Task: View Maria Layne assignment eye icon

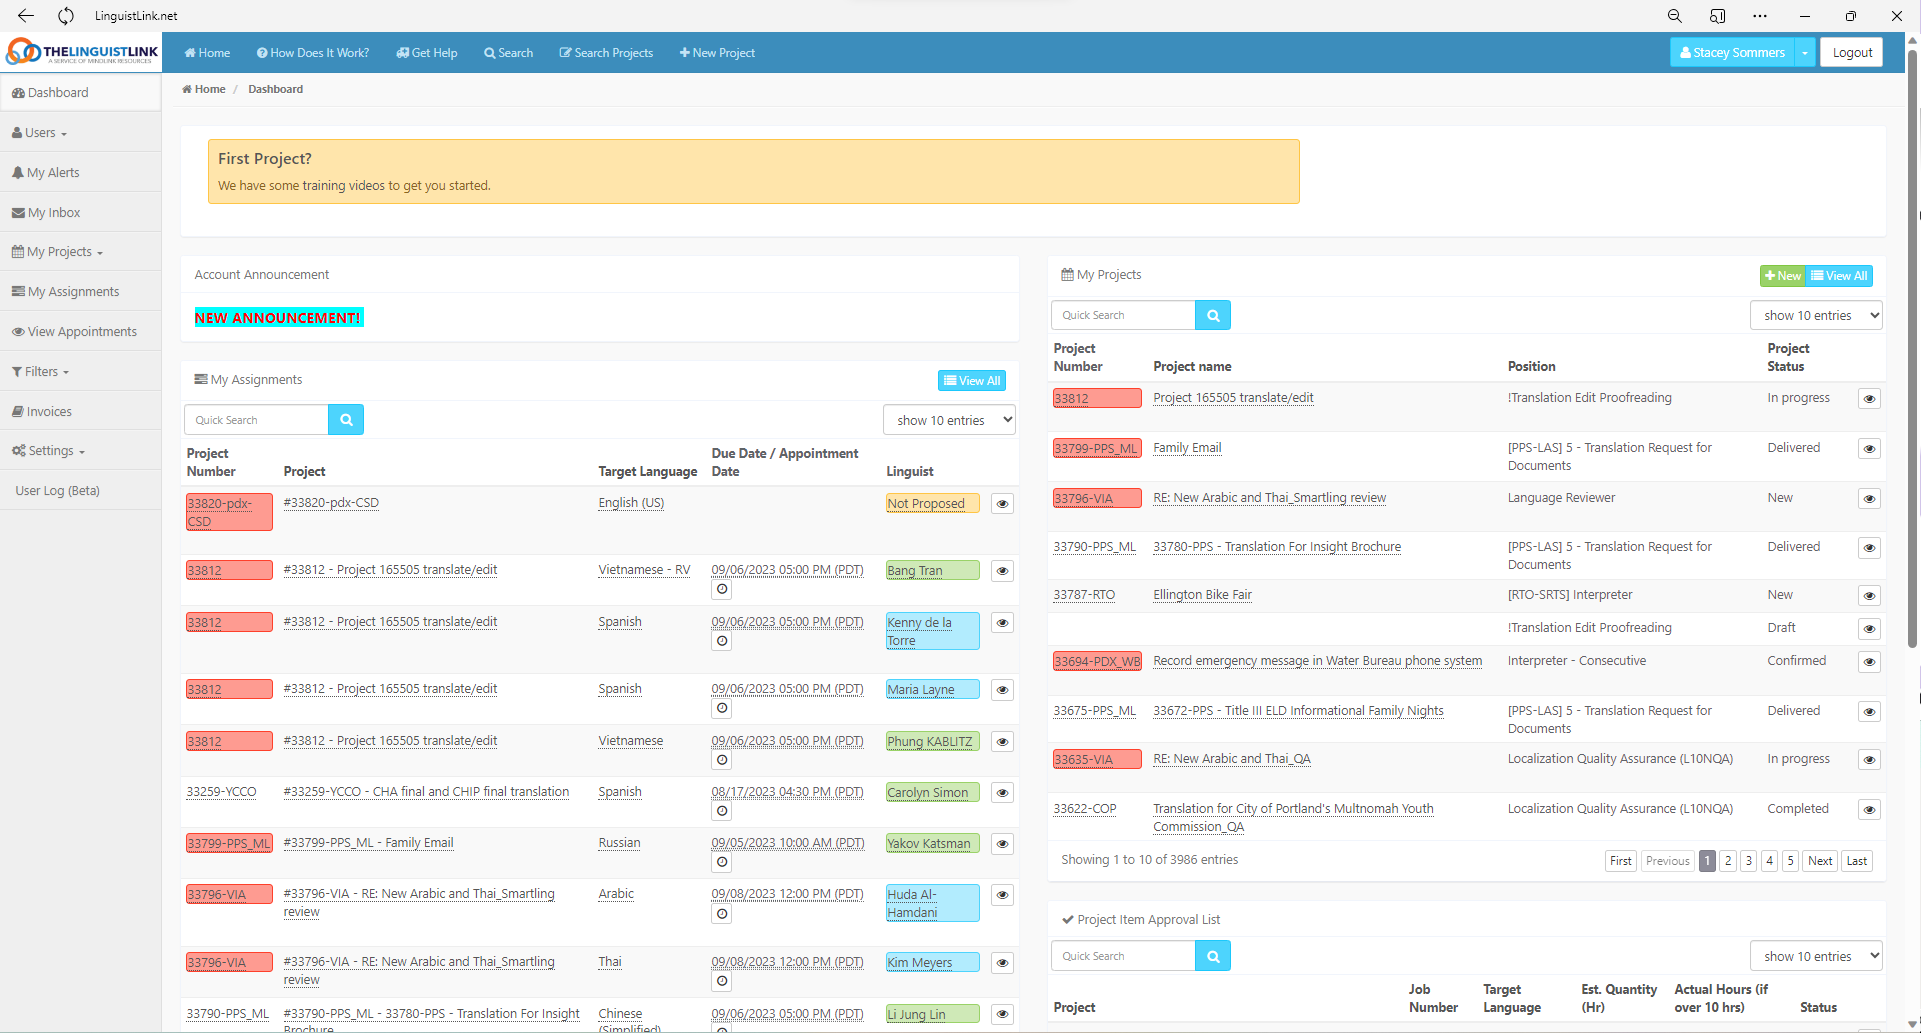Action: tap(1002, 690)
